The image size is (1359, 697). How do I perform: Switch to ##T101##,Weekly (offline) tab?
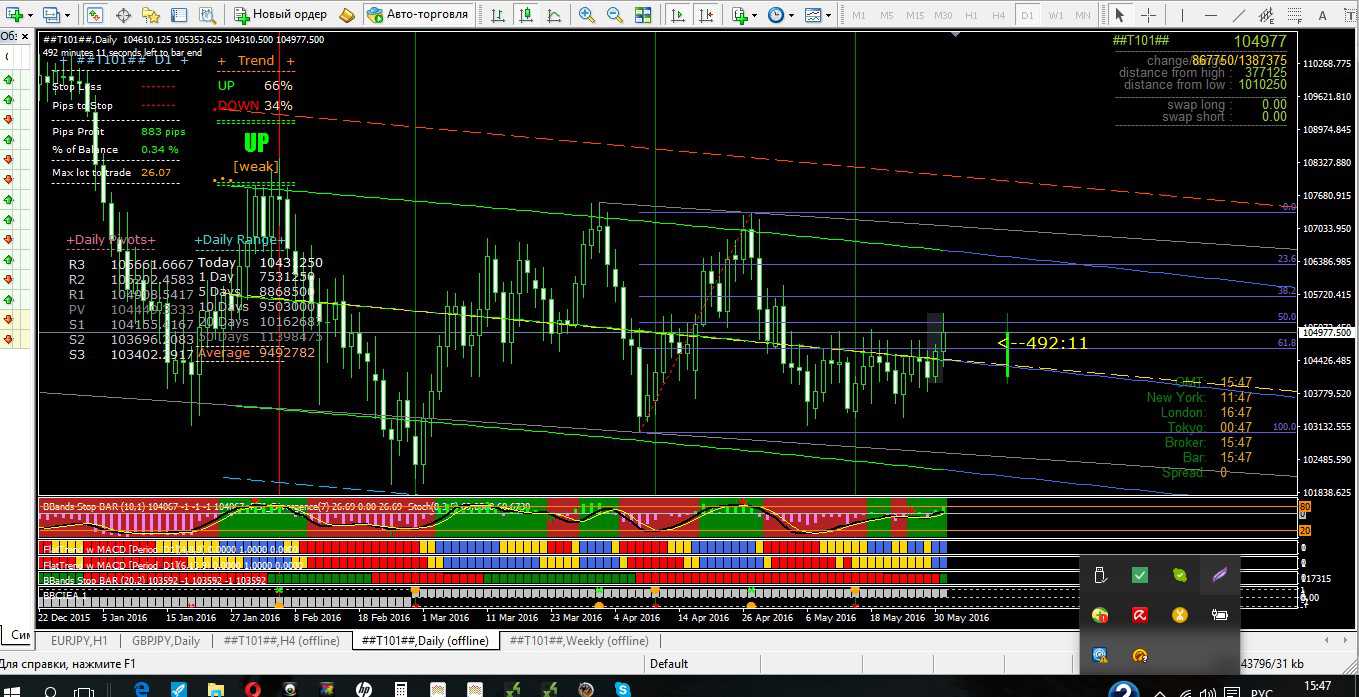578,641
